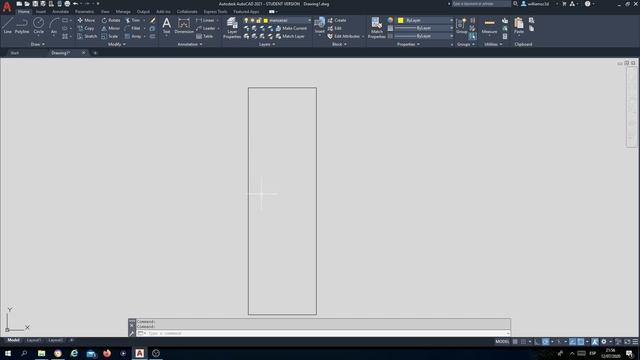640x360 pixels.
Task: Add a new drawing tab with plus
Action: (95, 53)
